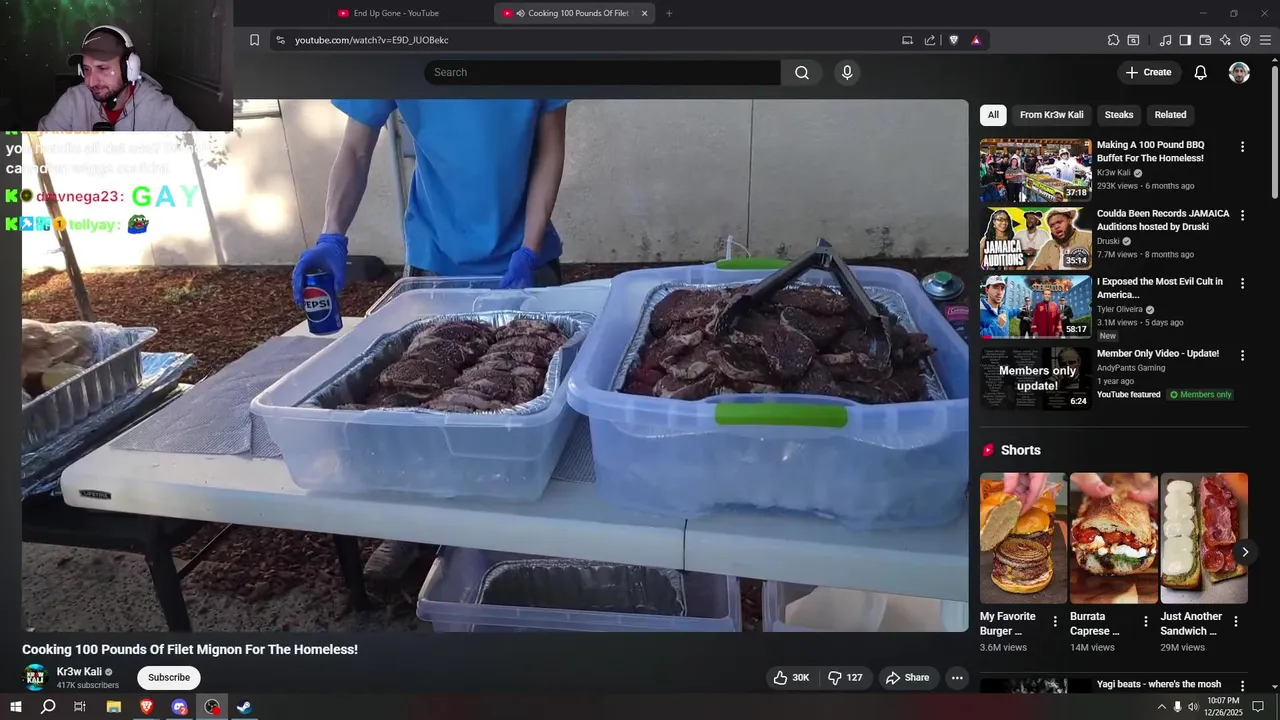The width and height of the screenshot is (1280, 720).
Task: Open Windows taskbar search
Action: point(48,707)
